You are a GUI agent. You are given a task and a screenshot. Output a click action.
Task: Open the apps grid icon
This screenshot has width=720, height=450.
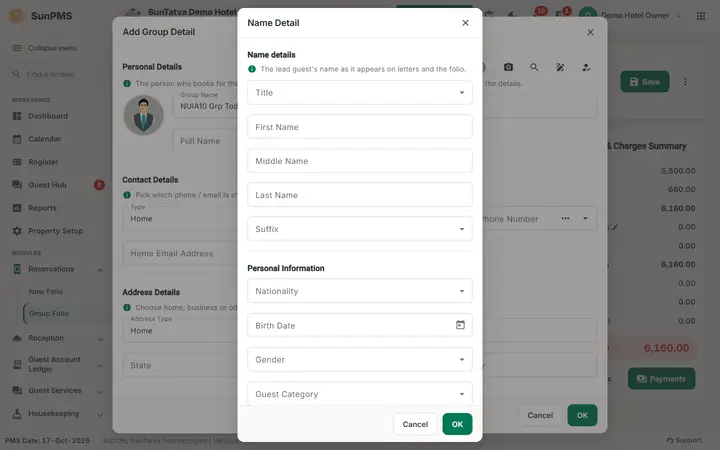coord(701,16)
